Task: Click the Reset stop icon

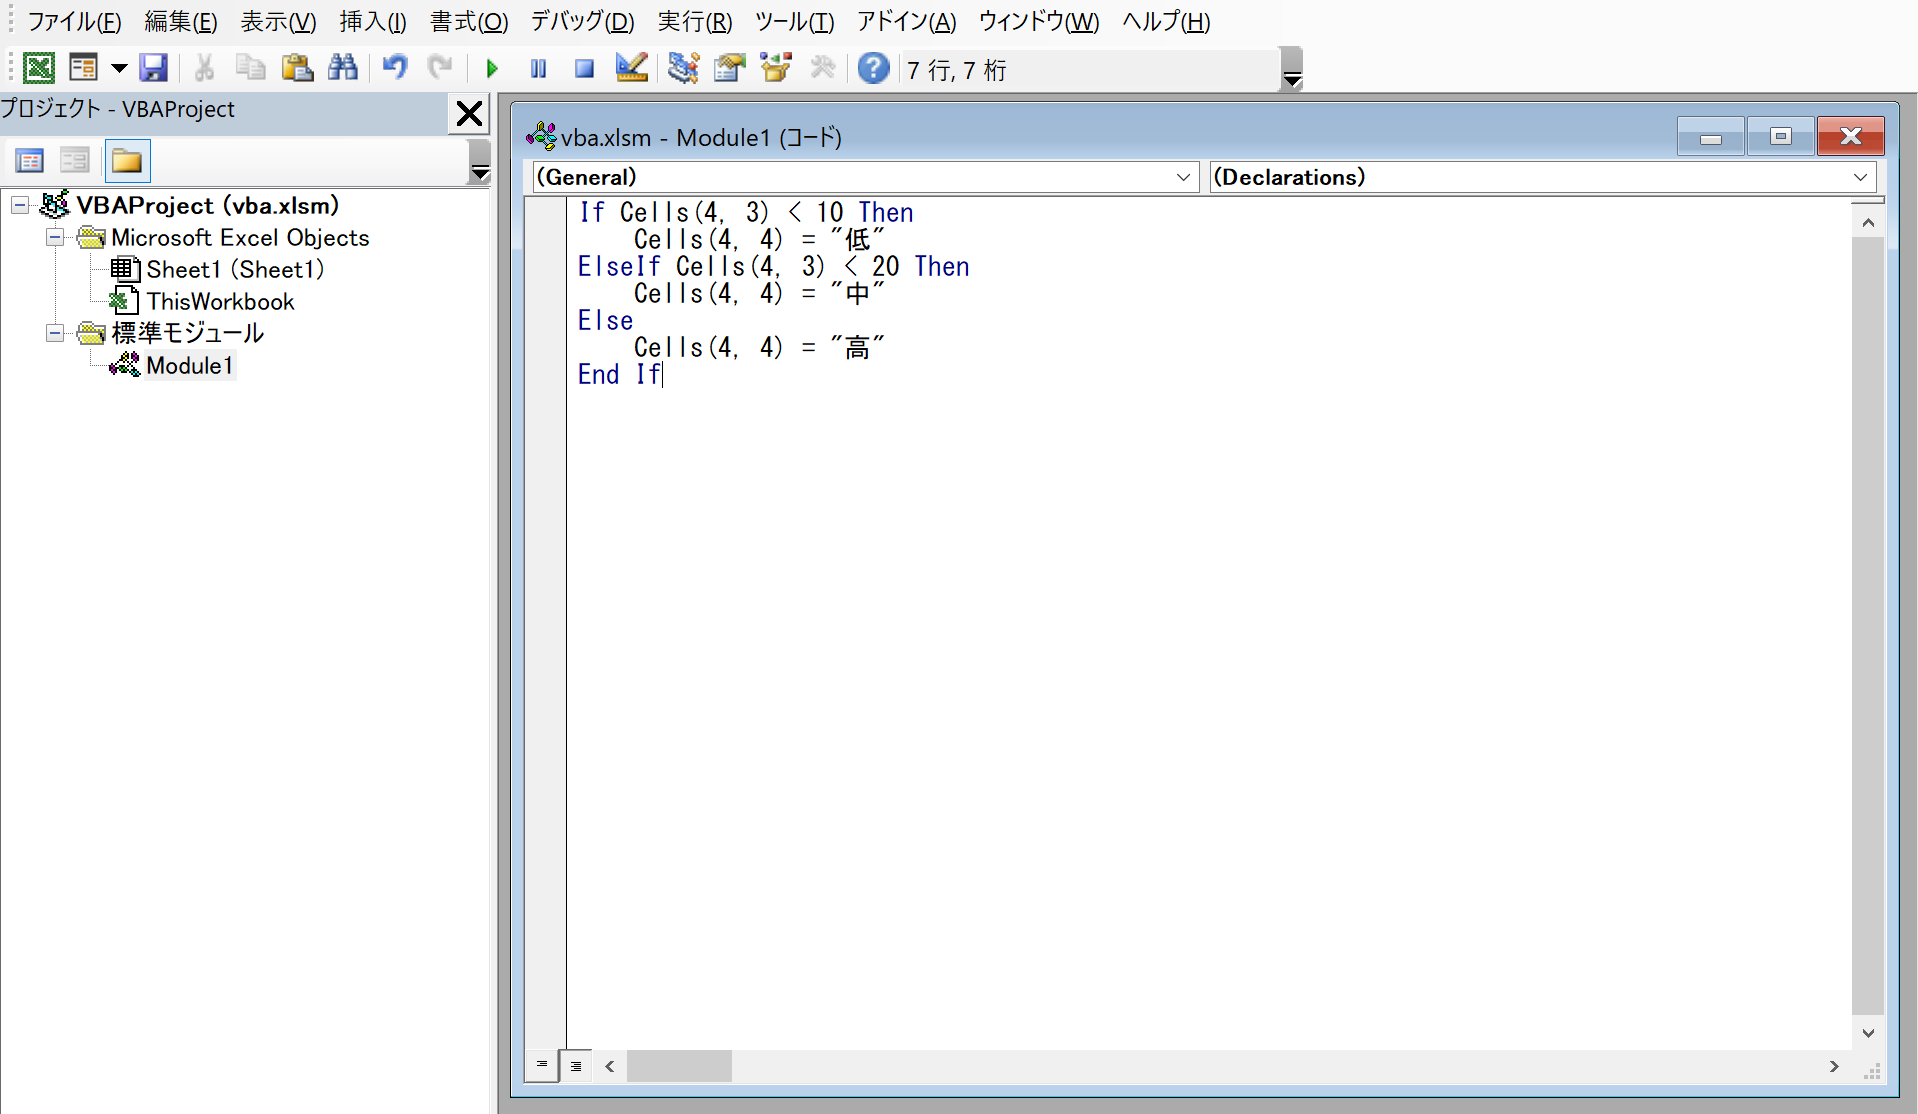Action: [584, 68]
